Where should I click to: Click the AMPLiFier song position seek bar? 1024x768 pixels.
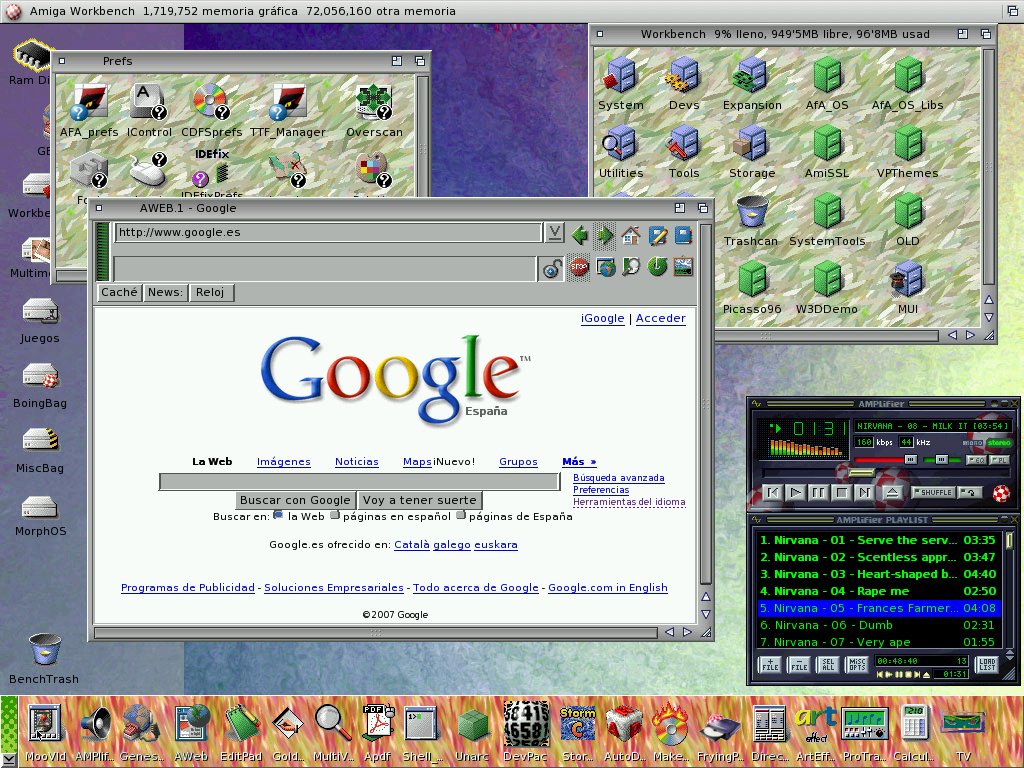tap(886, 473)
